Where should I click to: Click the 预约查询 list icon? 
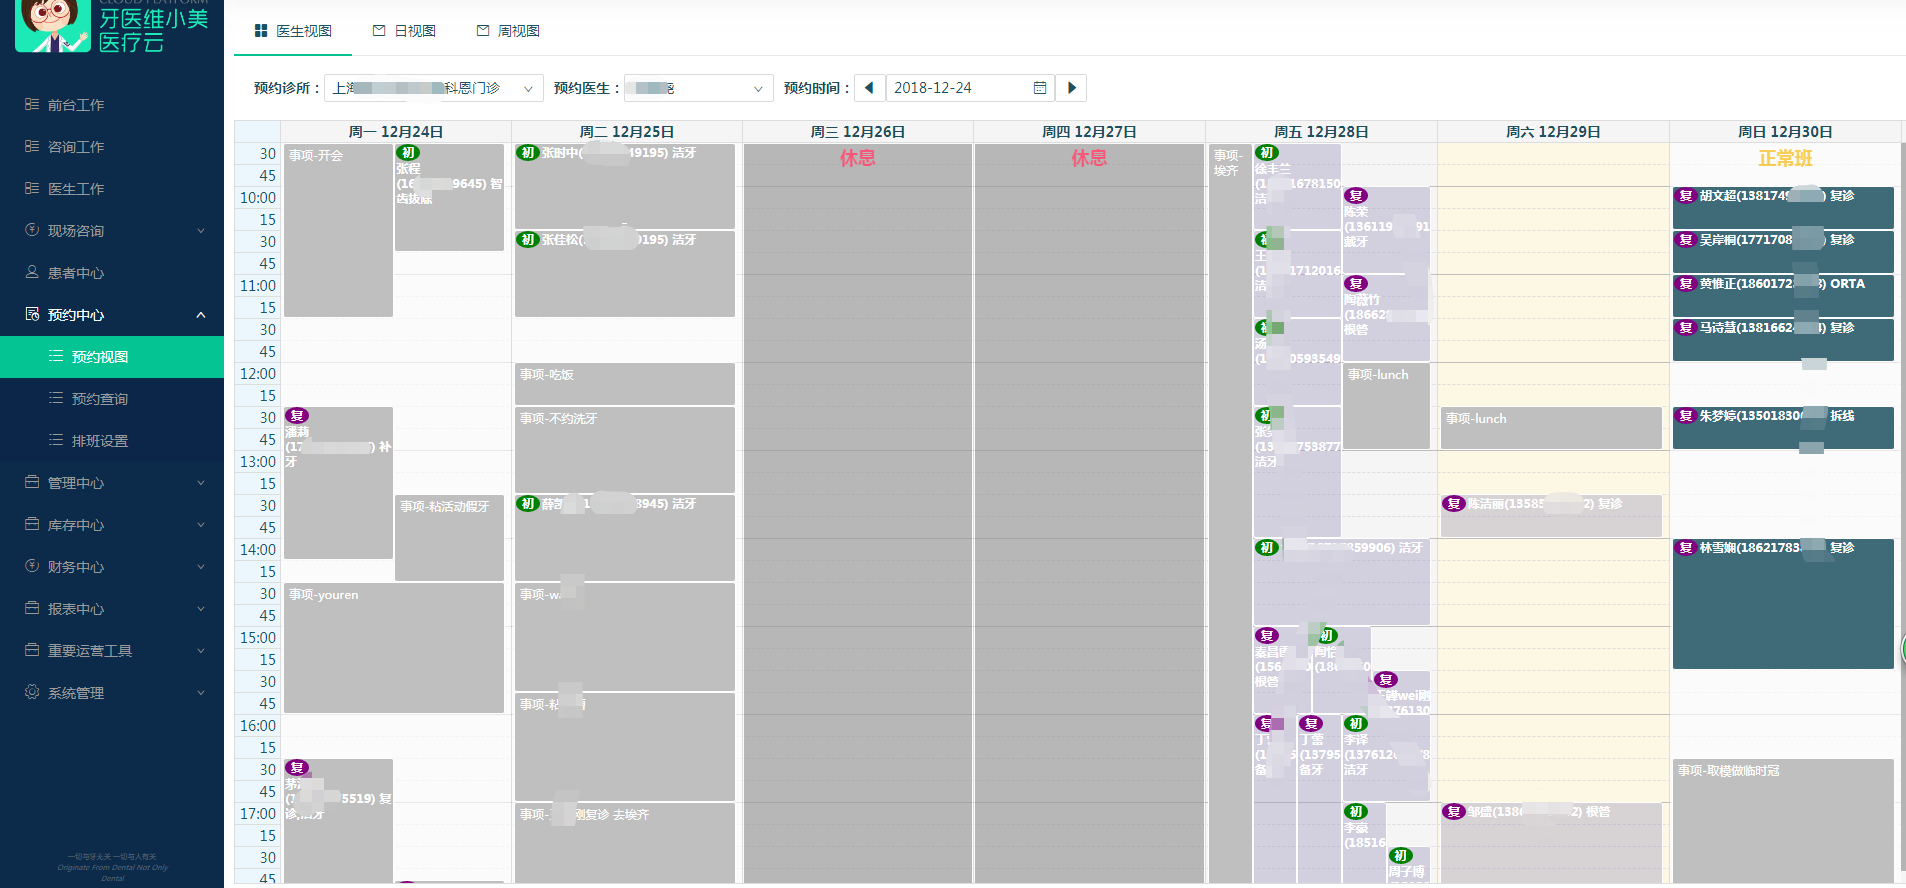(x=56, y=398)
